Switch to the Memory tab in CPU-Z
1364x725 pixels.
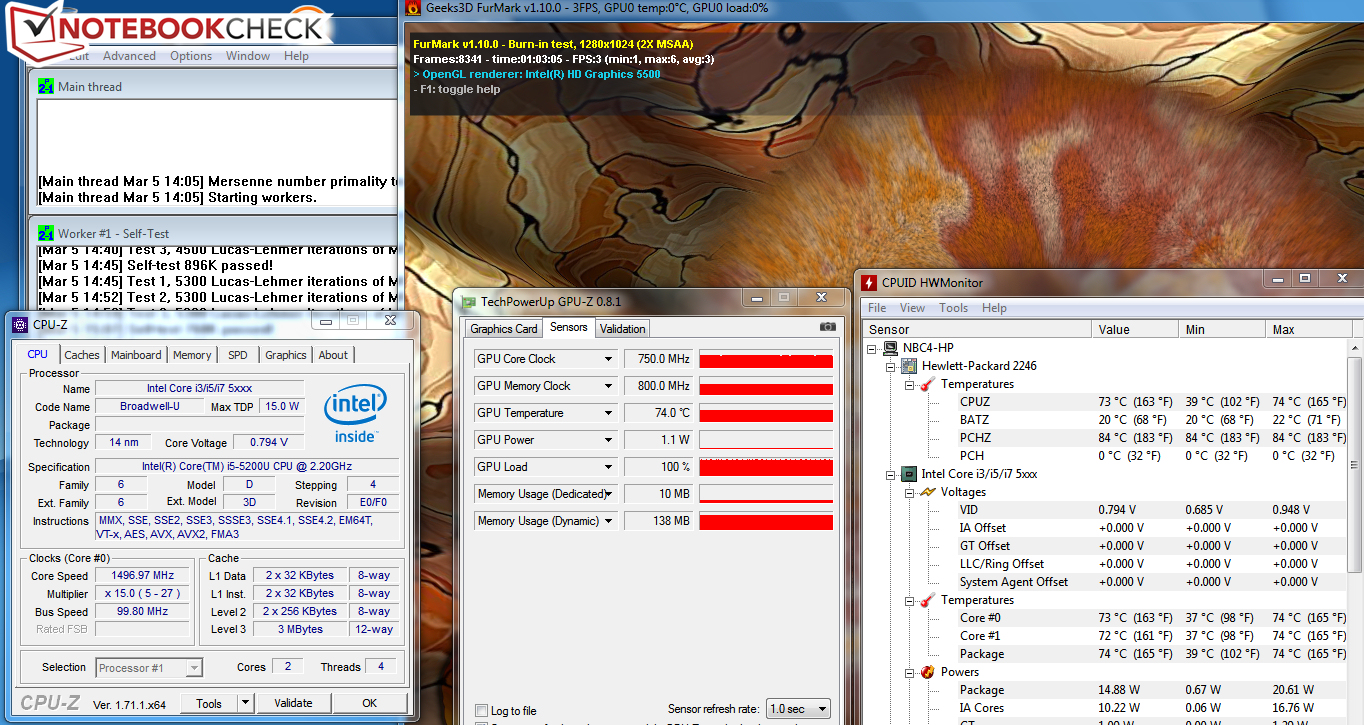point(192,355)
